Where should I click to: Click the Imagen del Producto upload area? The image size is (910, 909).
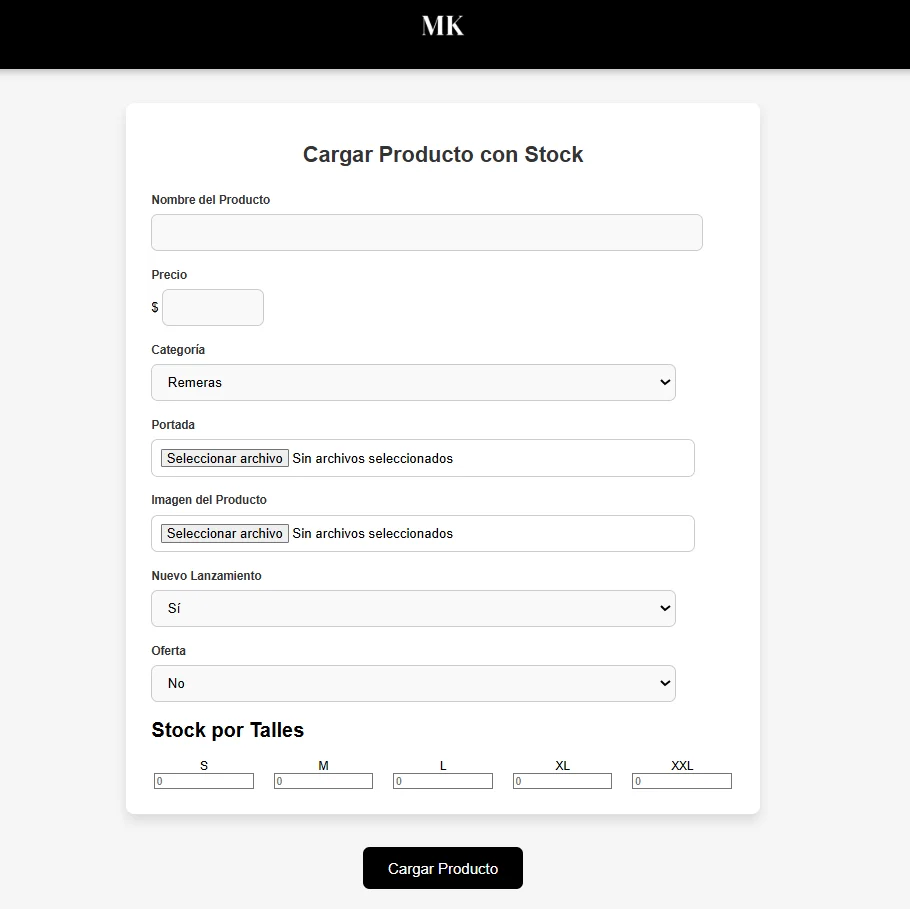click(422, 533)
